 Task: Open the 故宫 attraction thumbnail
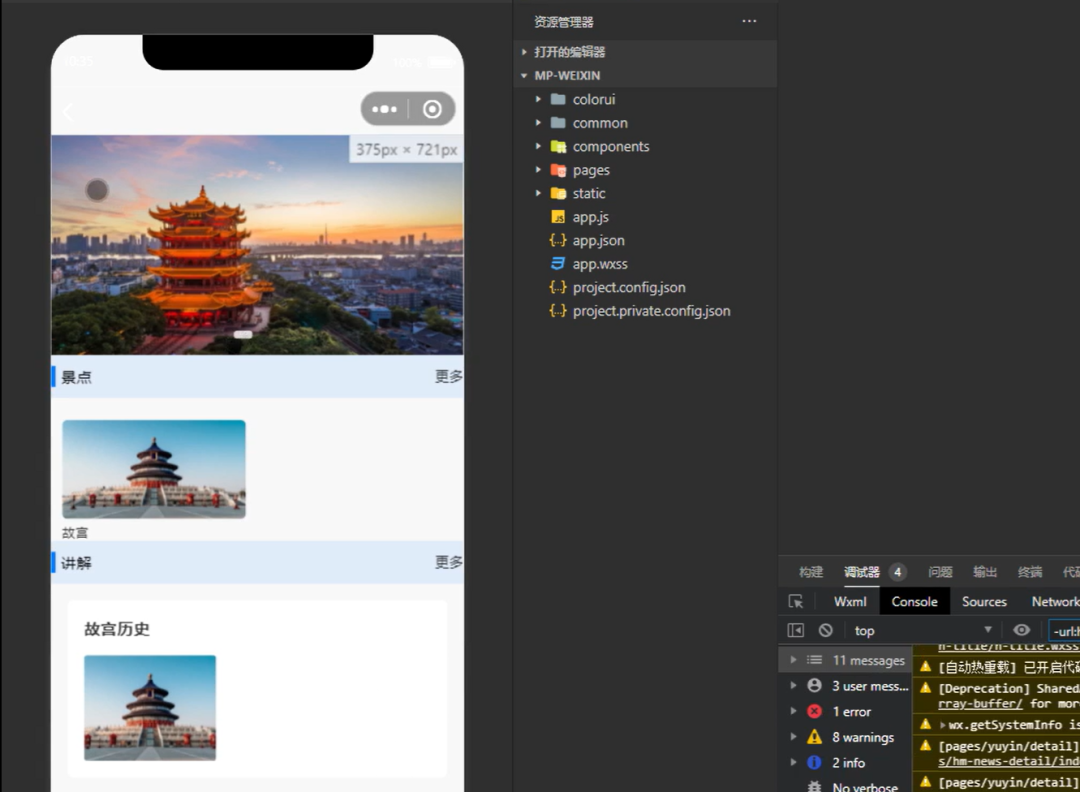154,469
